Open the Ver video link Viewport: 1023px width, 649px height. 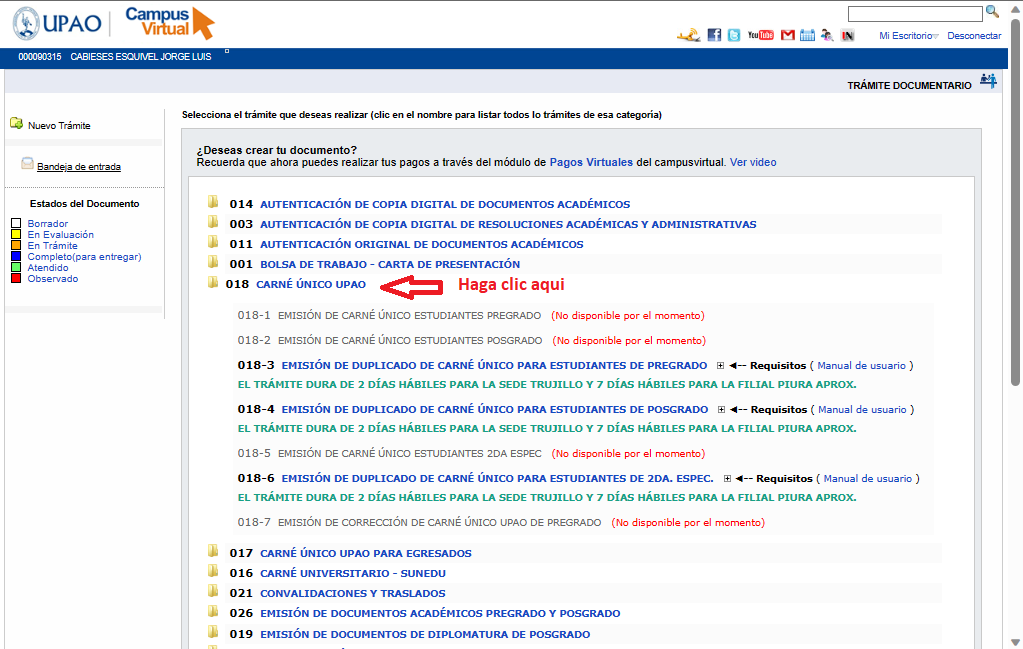click(753, 162)
